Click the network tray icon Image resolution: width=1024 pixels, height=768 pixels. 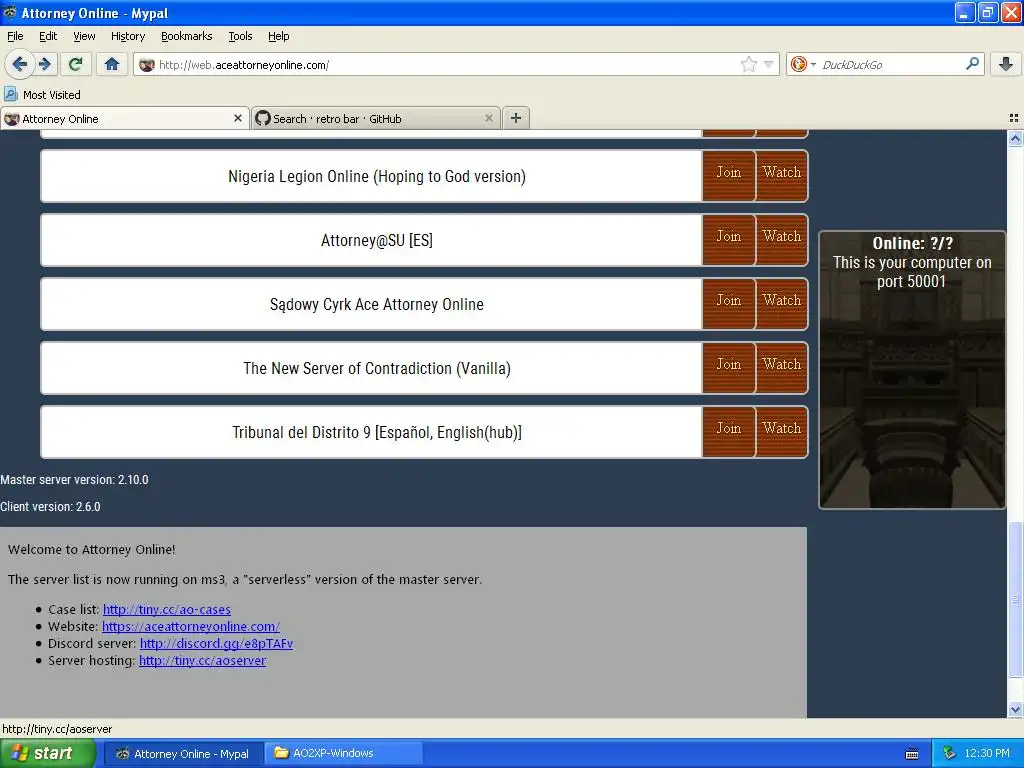(949, 754)
